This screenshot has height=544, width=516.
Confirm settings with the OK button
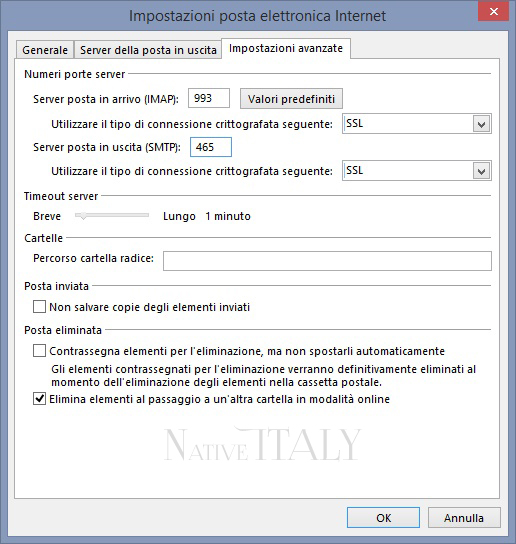pyautogui.click(x=383, y=518)
